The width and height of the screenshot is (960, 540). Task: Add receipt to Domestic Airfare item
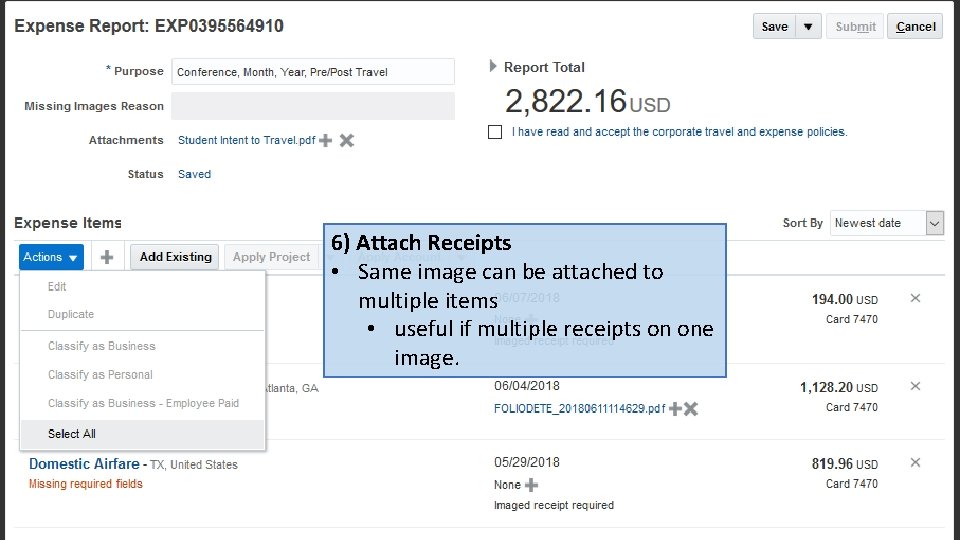531,485
